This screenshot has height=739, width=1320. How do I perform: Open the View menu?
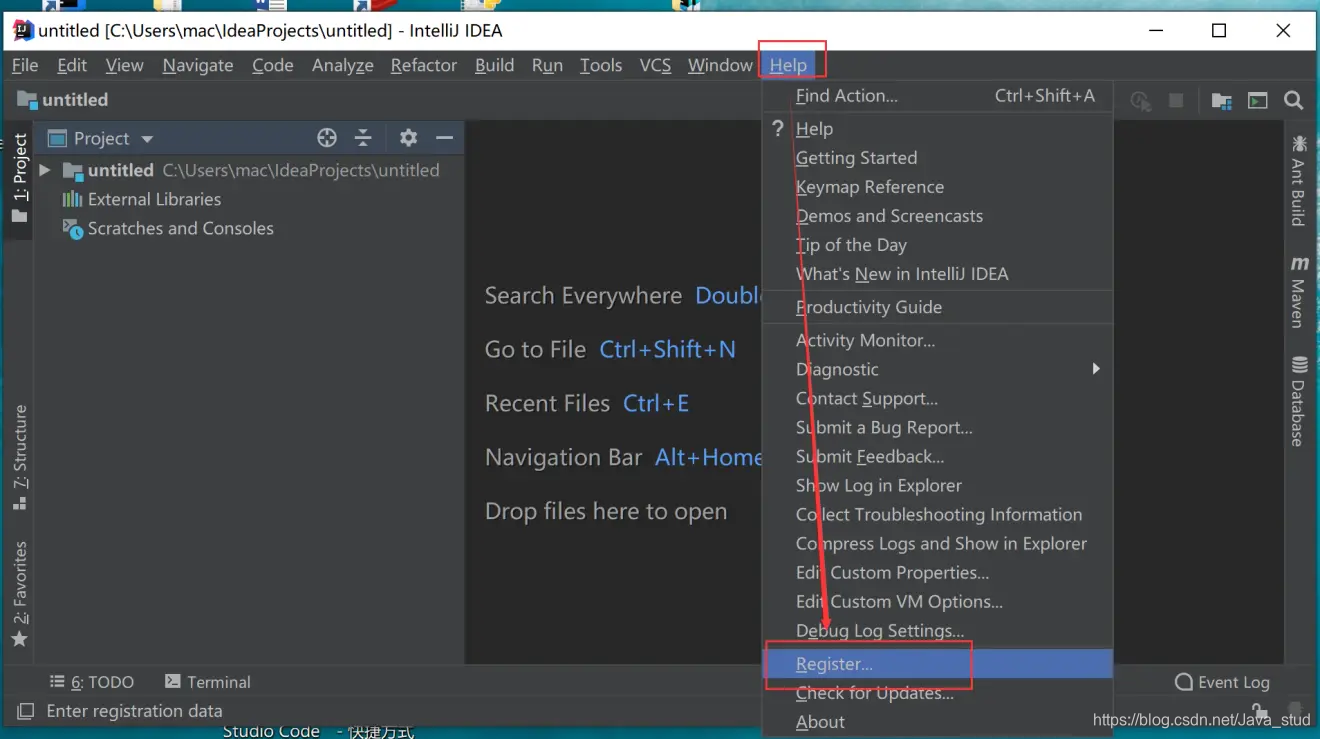tap(124, 65)
